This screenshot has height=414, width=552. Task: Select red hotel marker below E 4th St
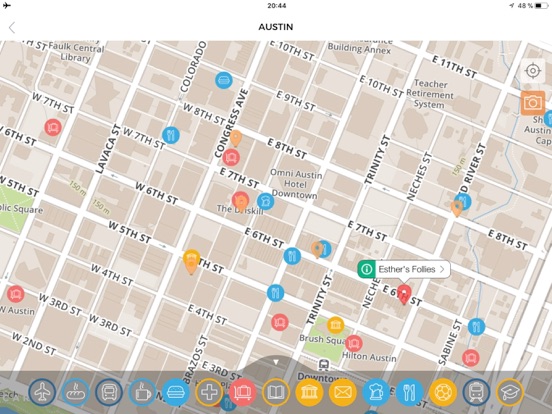pos(280,322)
